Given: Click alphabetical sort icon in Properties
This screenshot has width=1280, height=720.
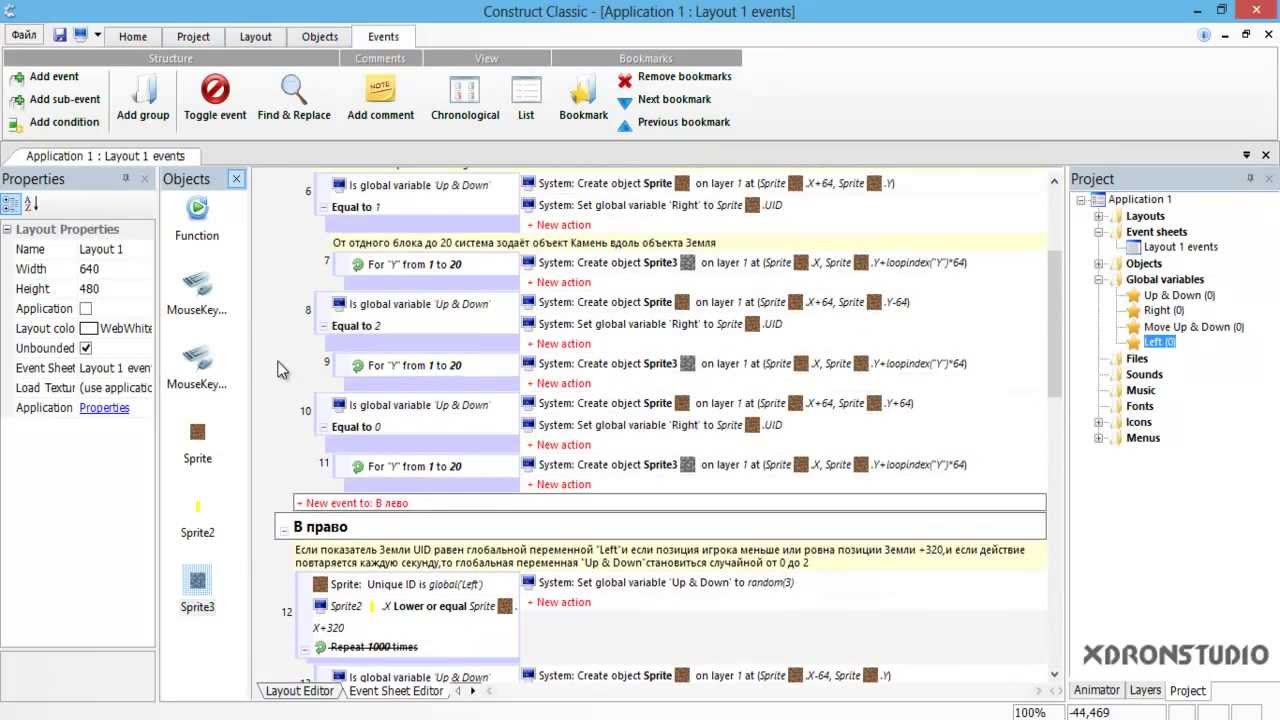Looking at the screenshot, I should (x=31, y=204).
